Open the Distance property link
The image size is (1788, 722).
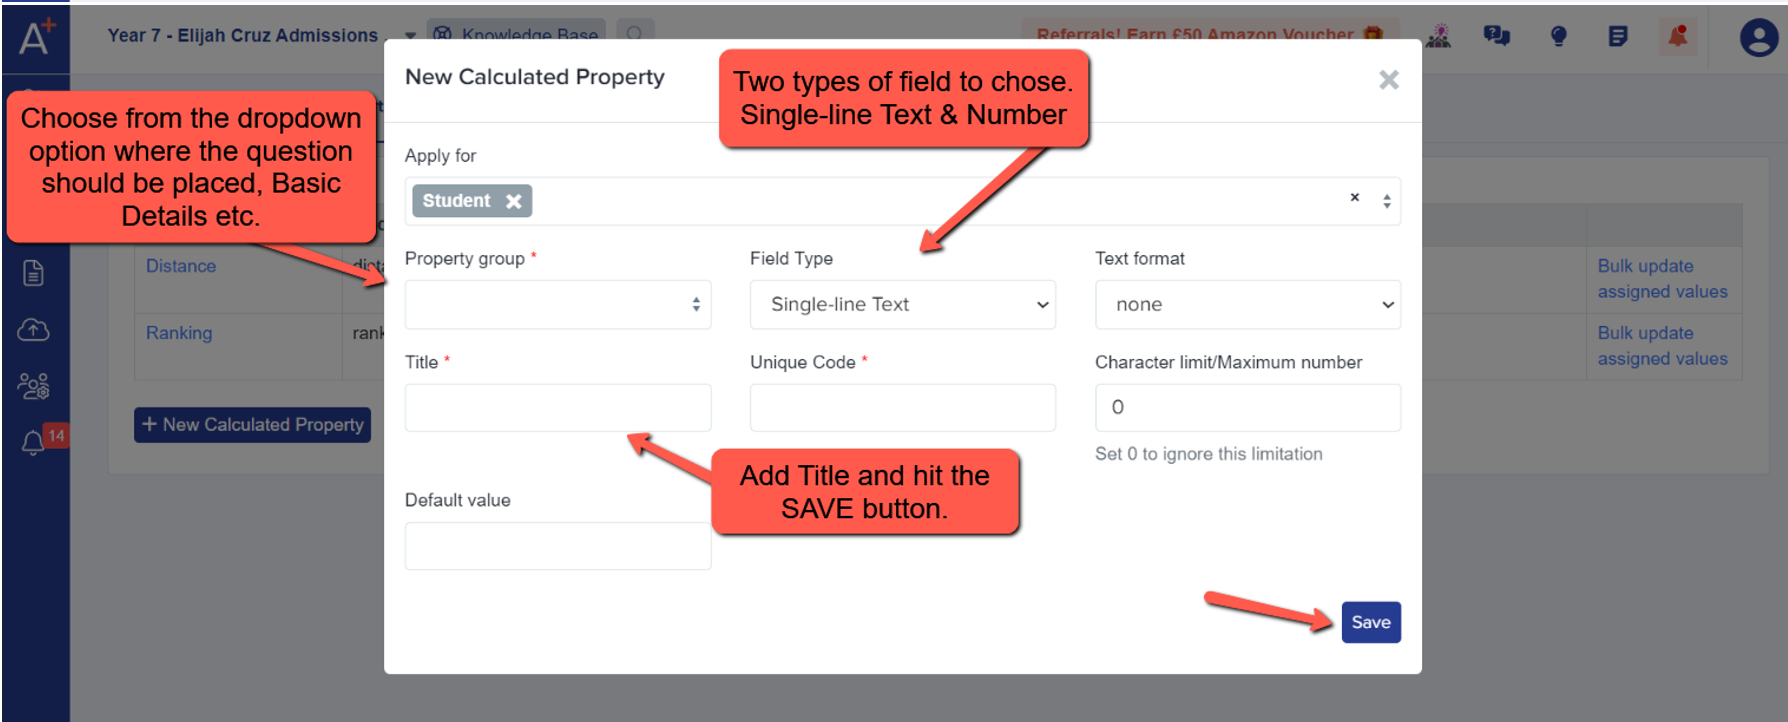pos(181,266)
